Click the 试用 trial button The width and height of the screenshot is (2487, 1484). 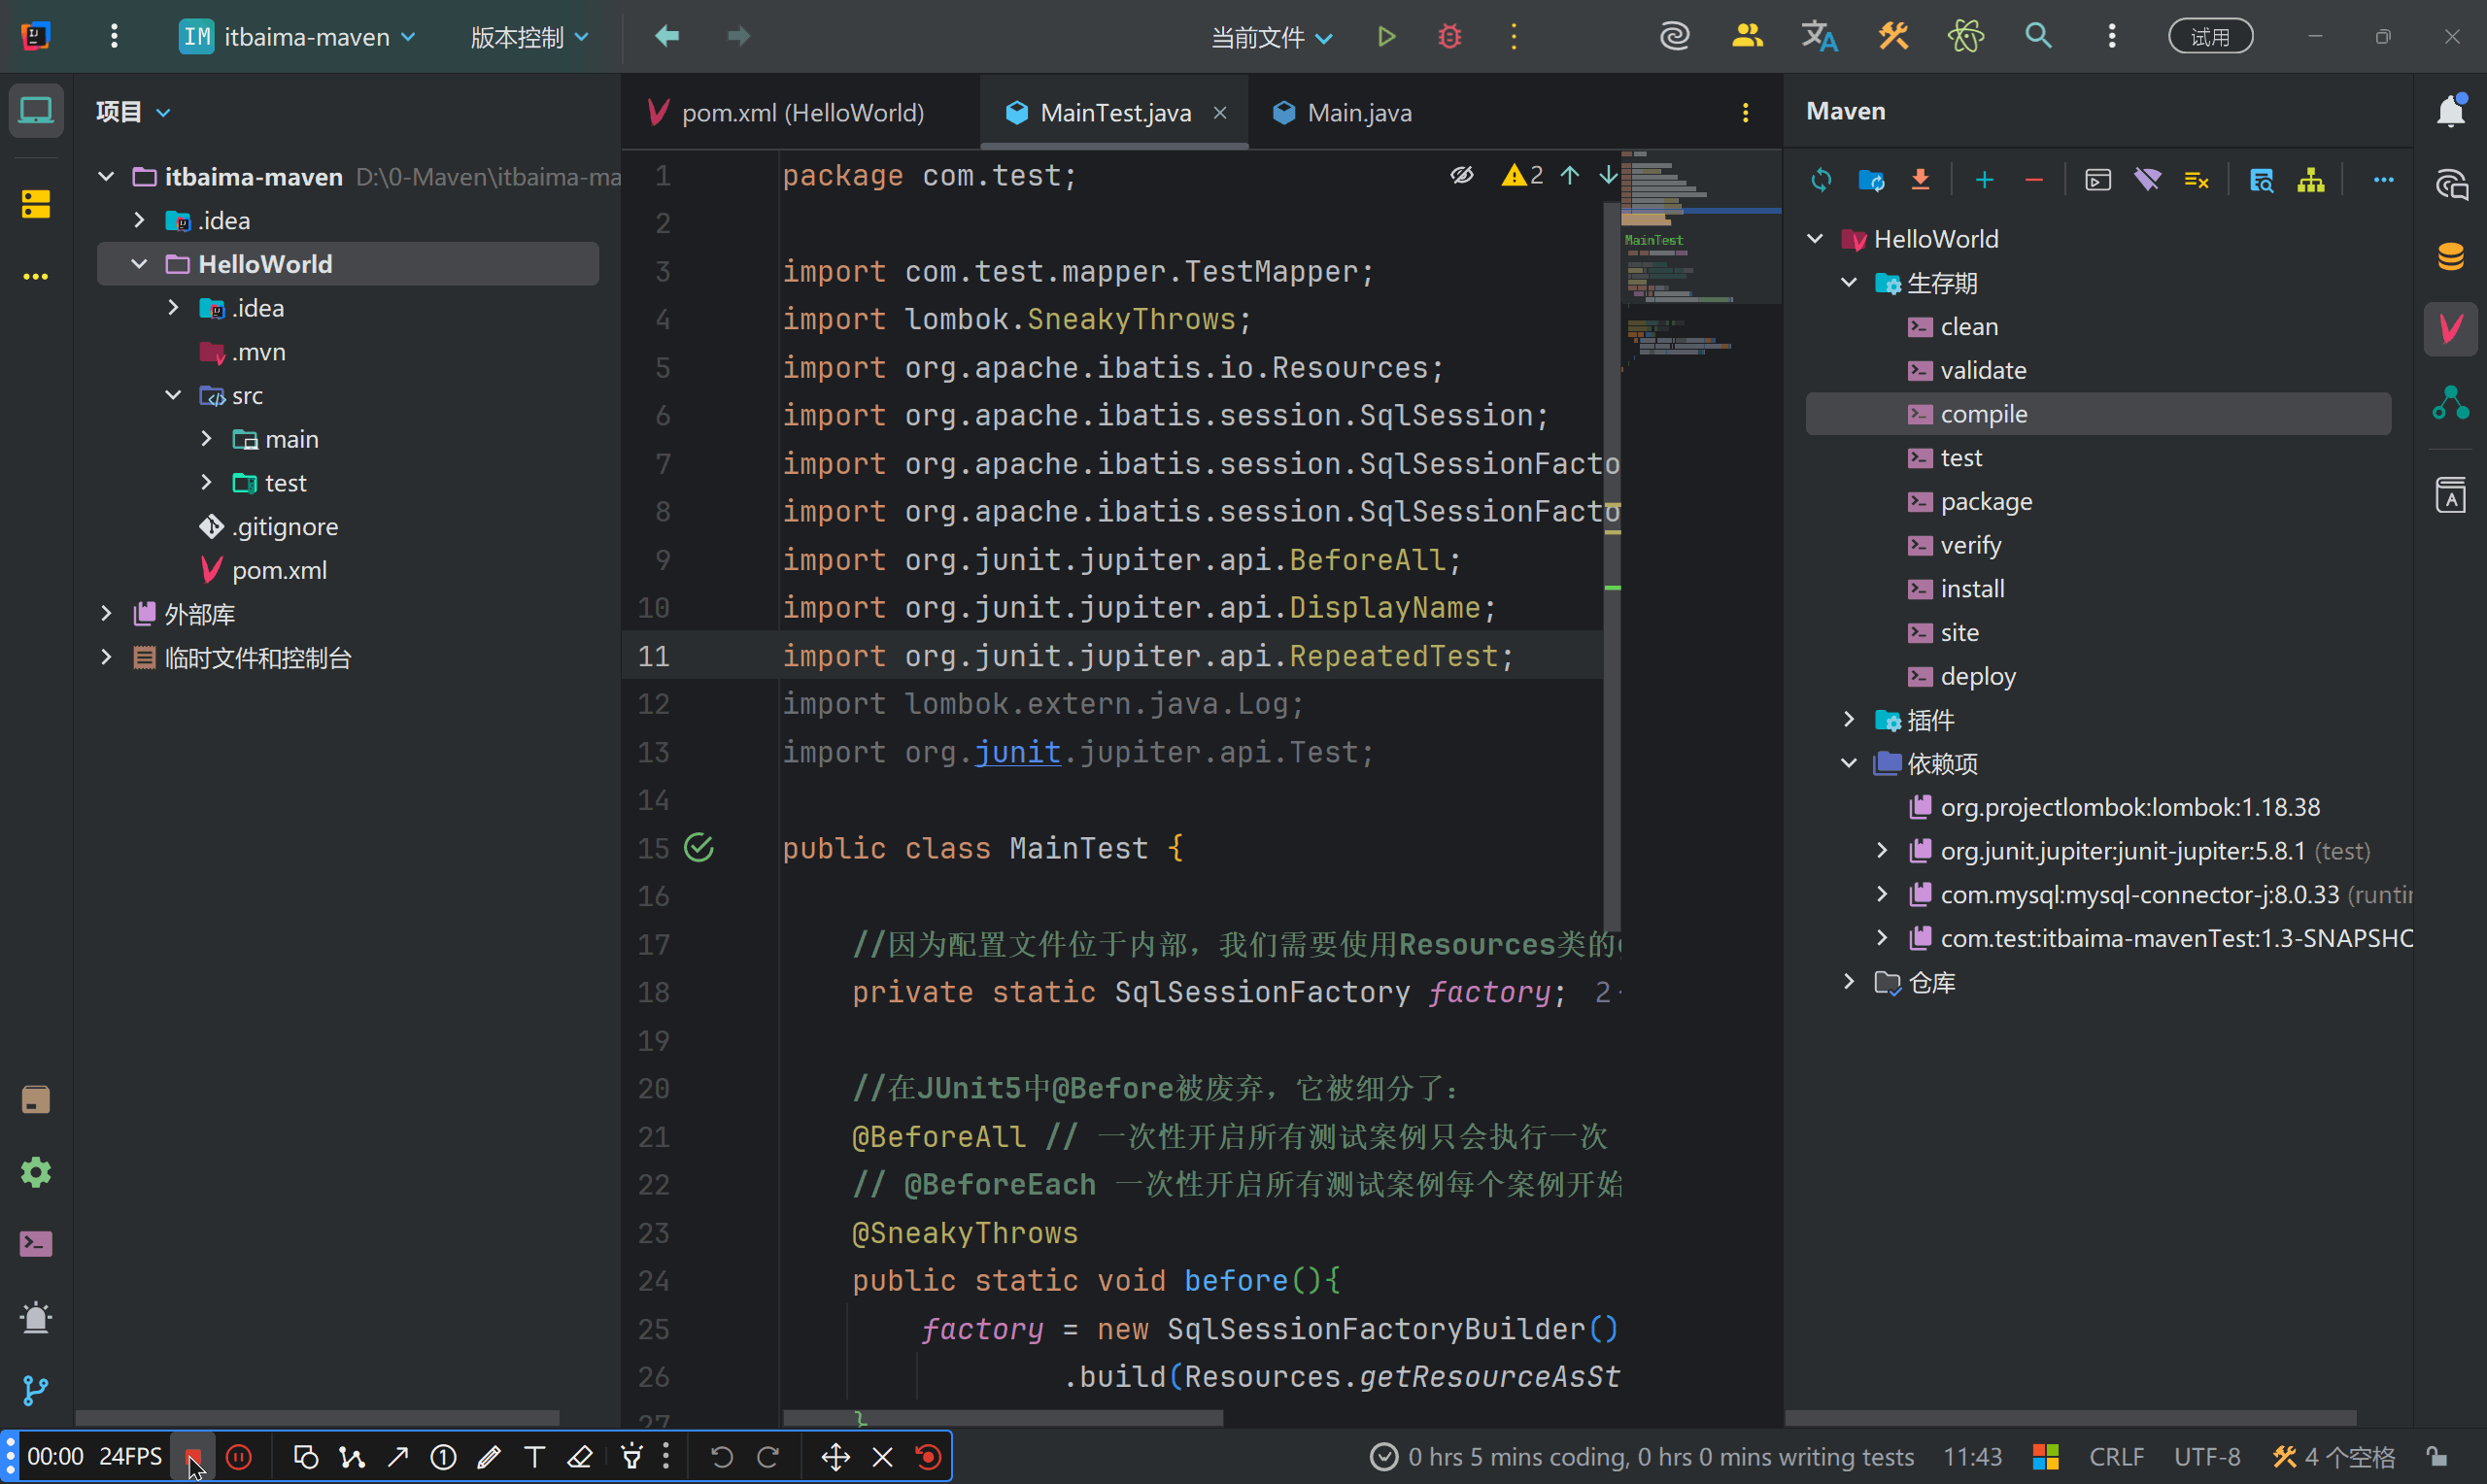(2209, 37)
